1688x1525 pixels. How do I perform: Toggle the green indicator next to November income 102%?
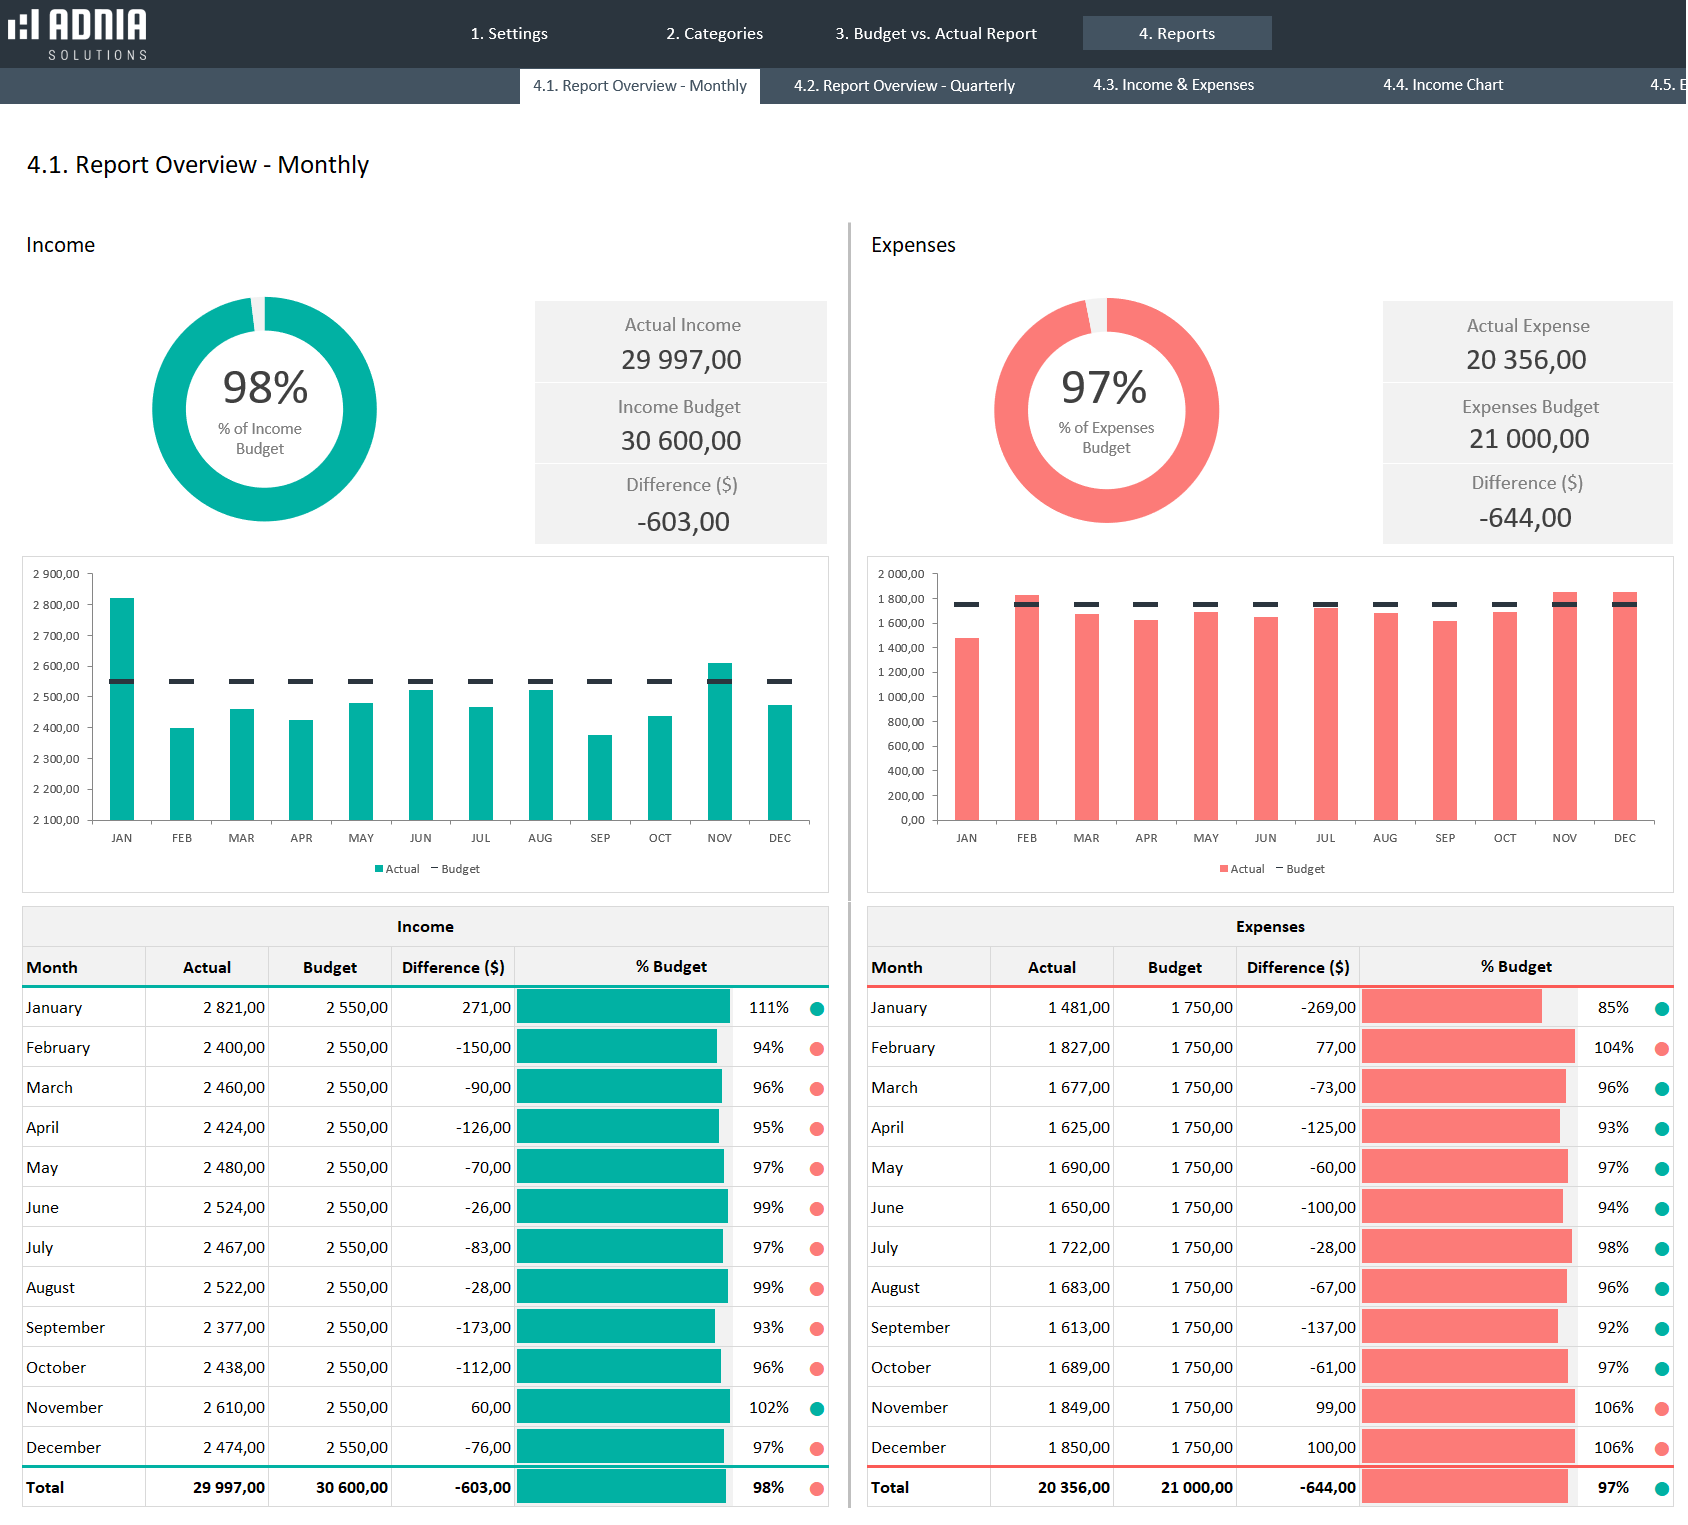(817, 1407)
